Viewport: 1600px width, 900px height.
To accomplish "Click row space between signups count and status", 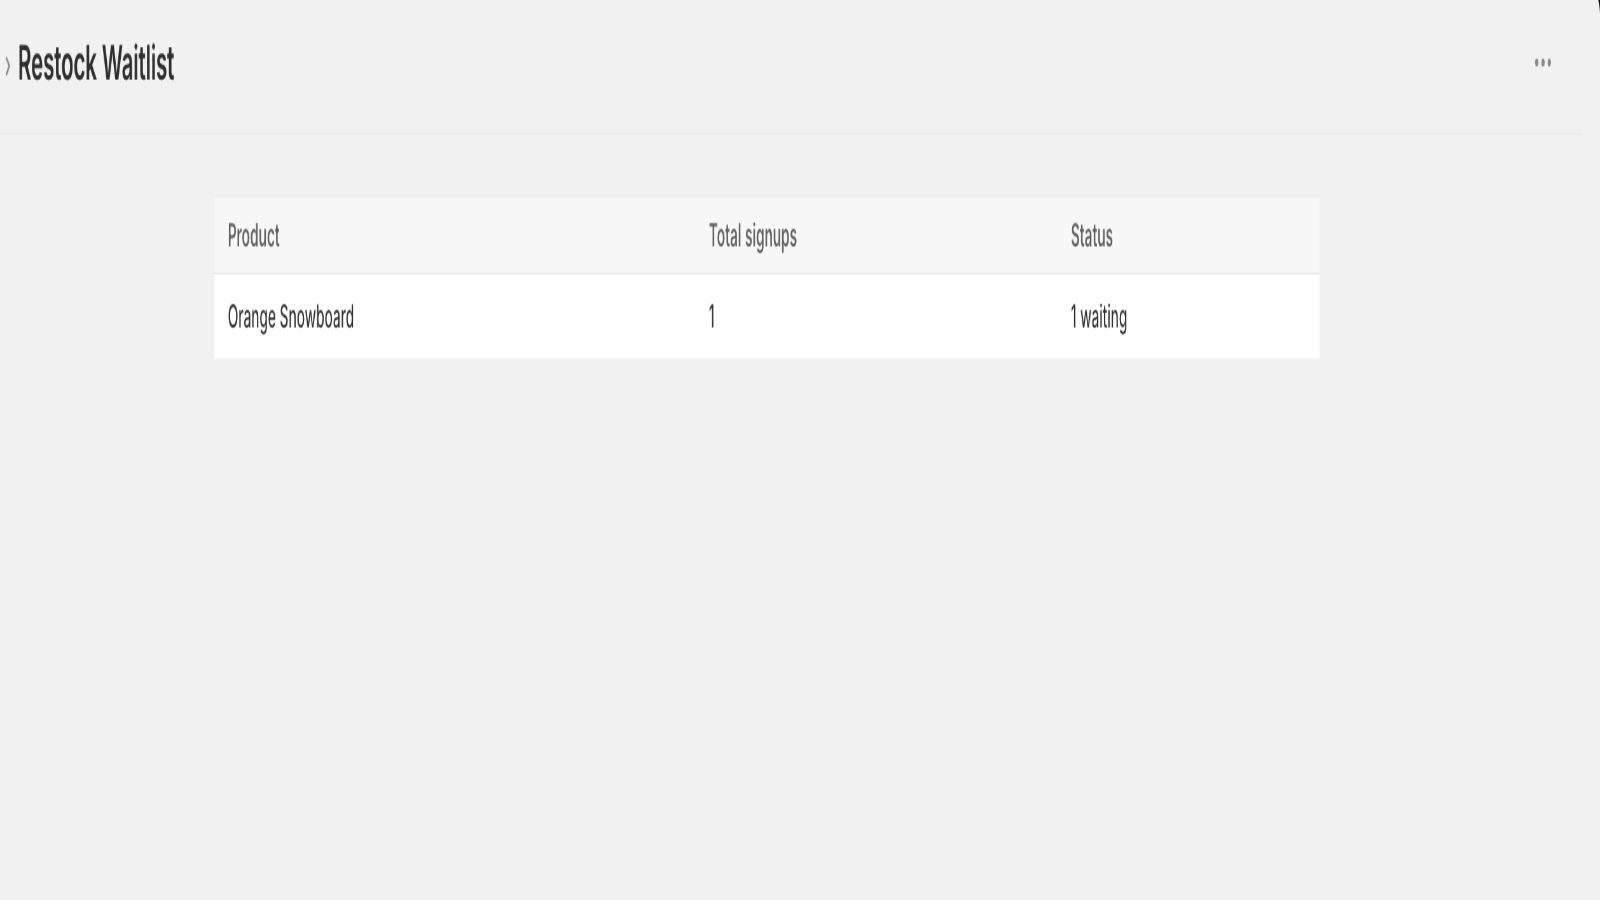I will (x=892, y=317).
